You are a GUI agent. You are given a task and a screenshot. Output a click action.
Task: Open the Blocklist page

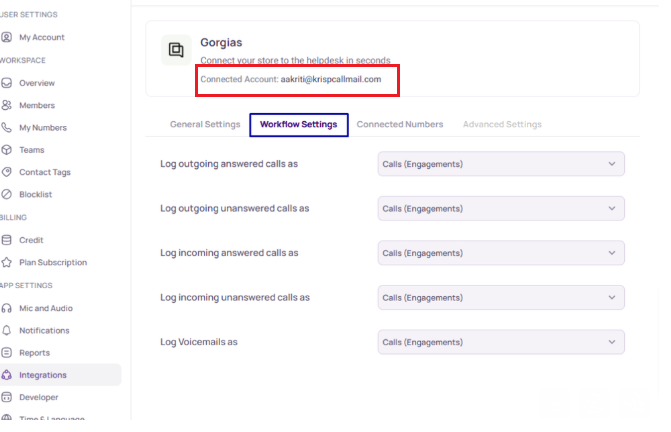click(36, 194)
